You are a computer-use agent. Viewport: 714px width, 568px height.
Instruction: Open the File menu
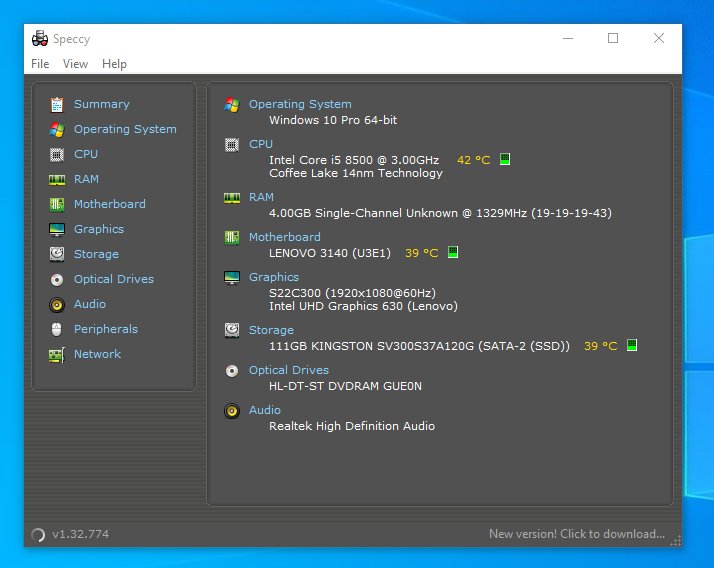(x=40, y=64)
